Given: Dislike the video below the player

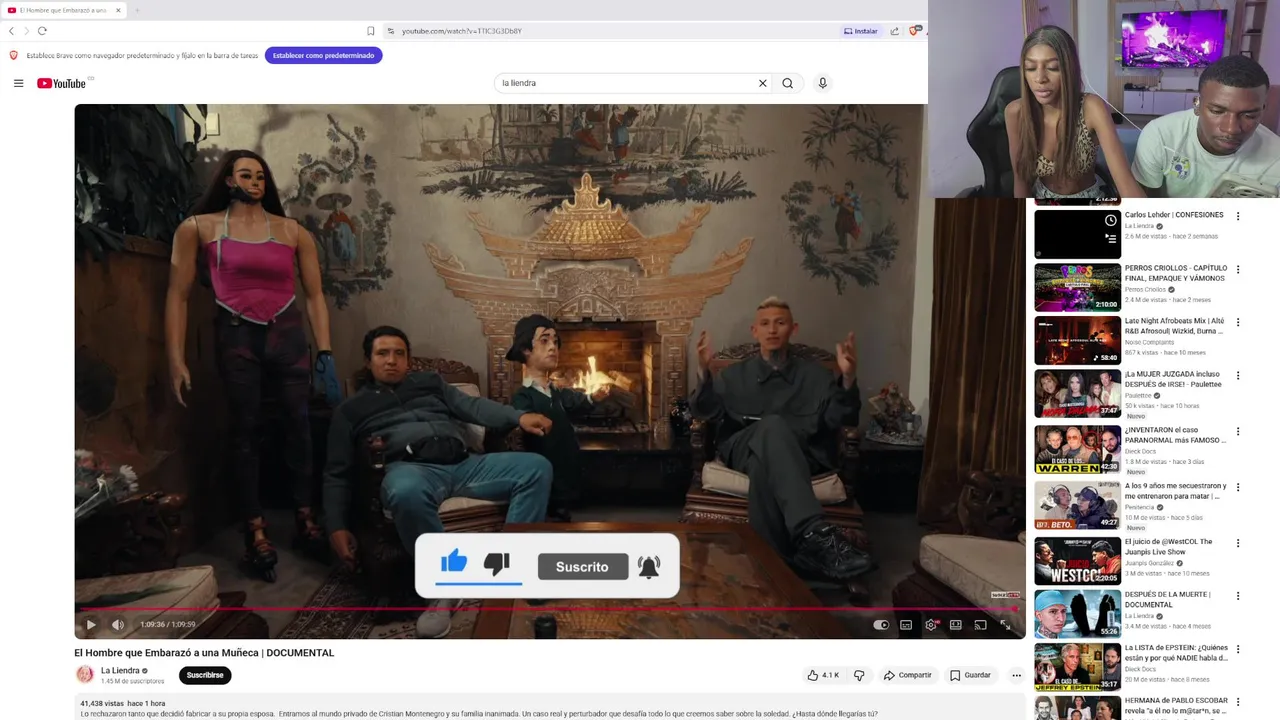Looking at the screenshot, I should pyautogui.click(x=859, y=675).
